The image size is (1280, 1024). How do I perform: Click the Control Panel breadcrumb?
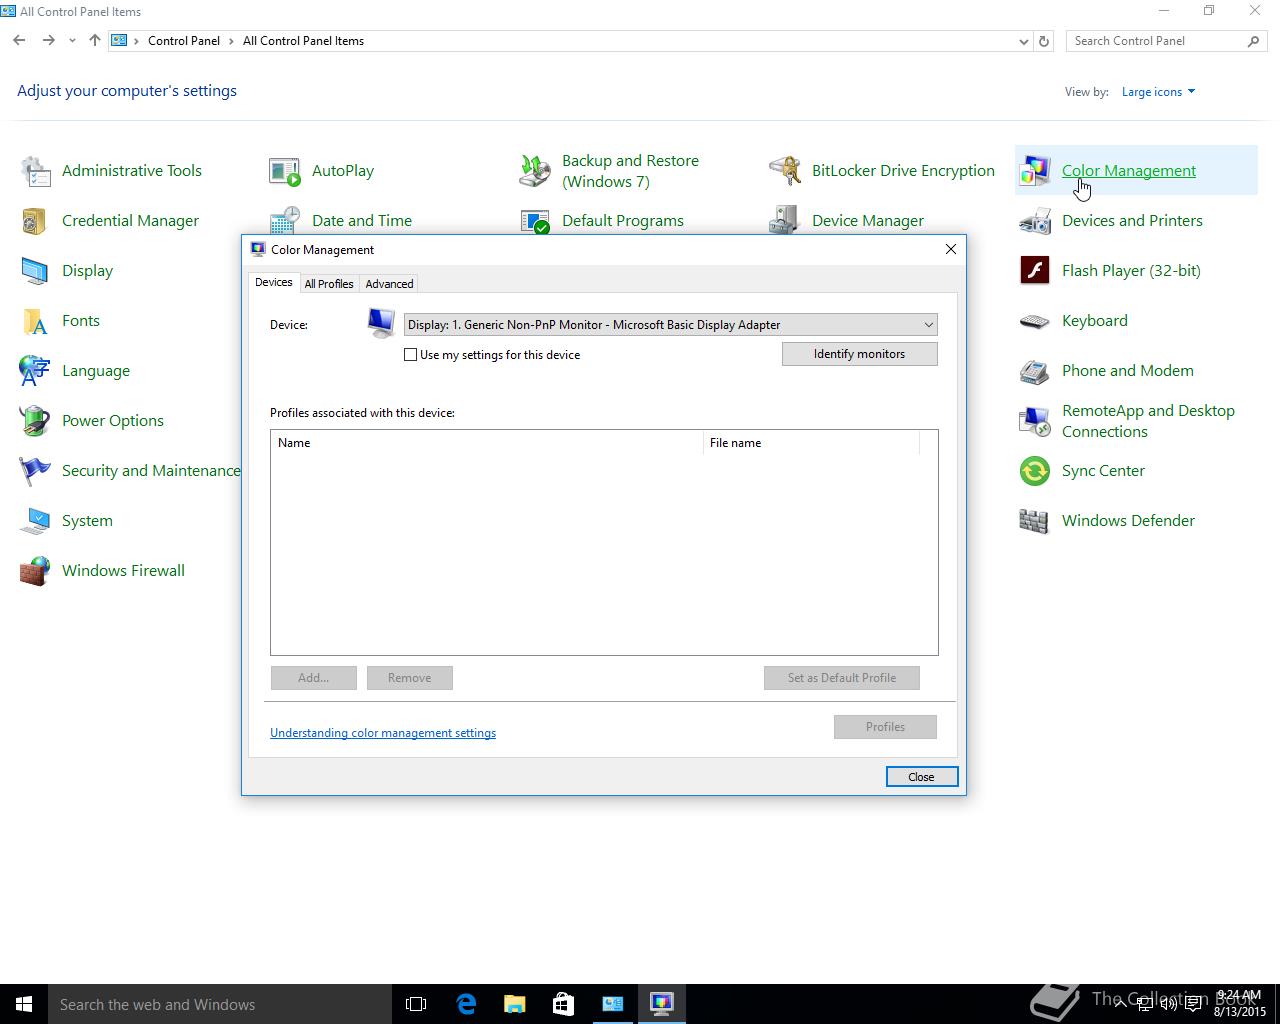click(x=184, y=41)
